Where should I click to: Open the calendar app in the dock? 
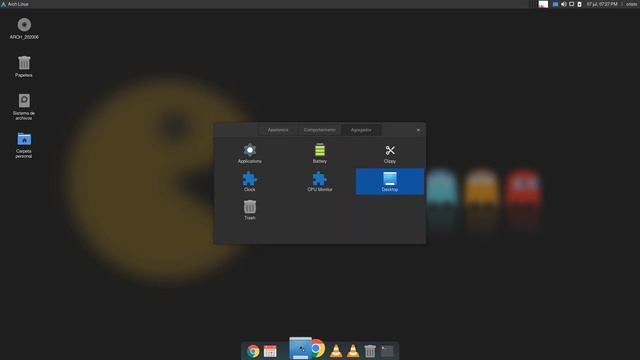click(270, 351)
